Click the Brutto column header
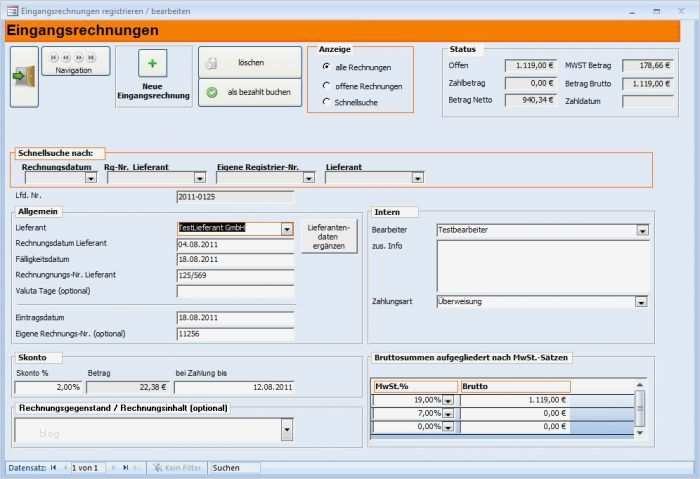 (x=515, y=387)
